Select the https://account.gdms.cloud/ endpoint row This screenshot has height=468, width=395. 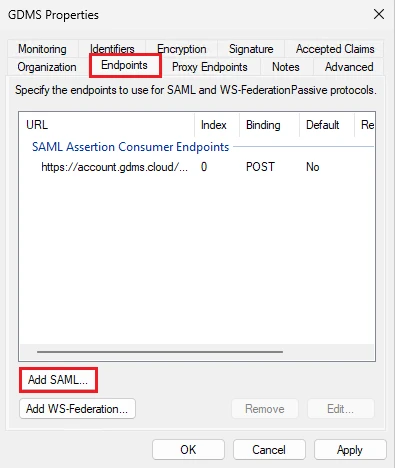[197, 167]
